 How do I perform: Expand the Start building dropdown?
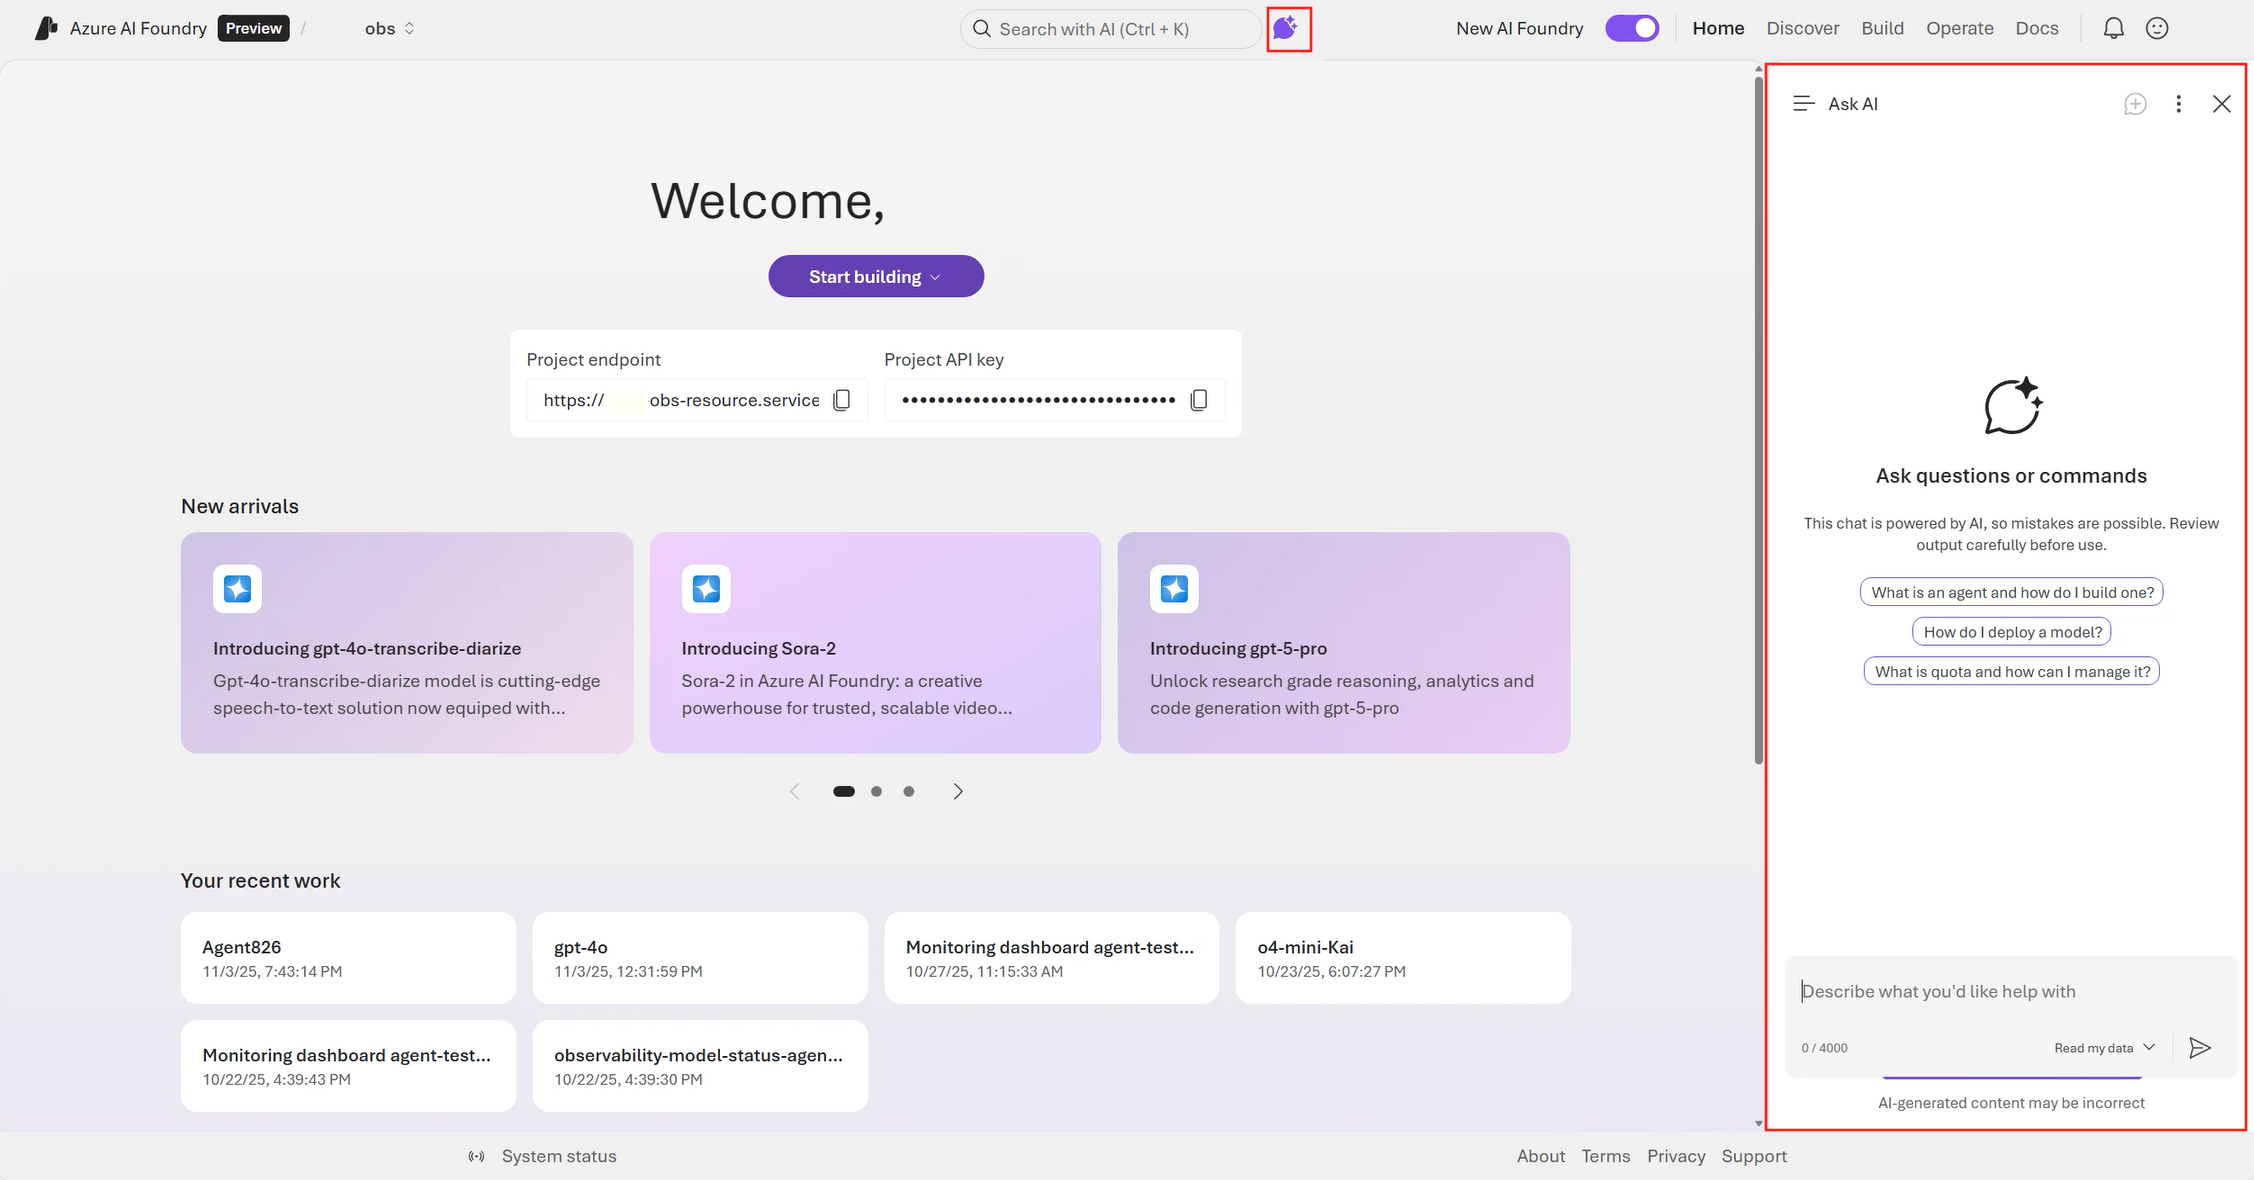875,276
